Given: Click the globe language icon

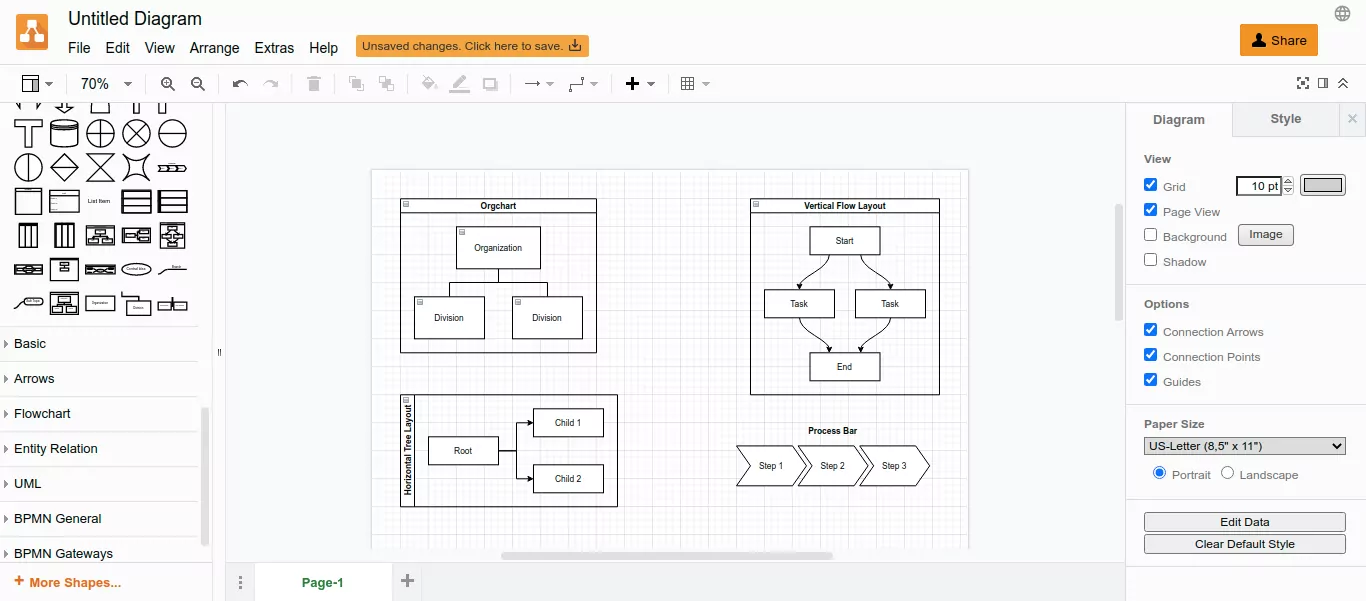Looking at the screenshot, I should pos(1343,13).
